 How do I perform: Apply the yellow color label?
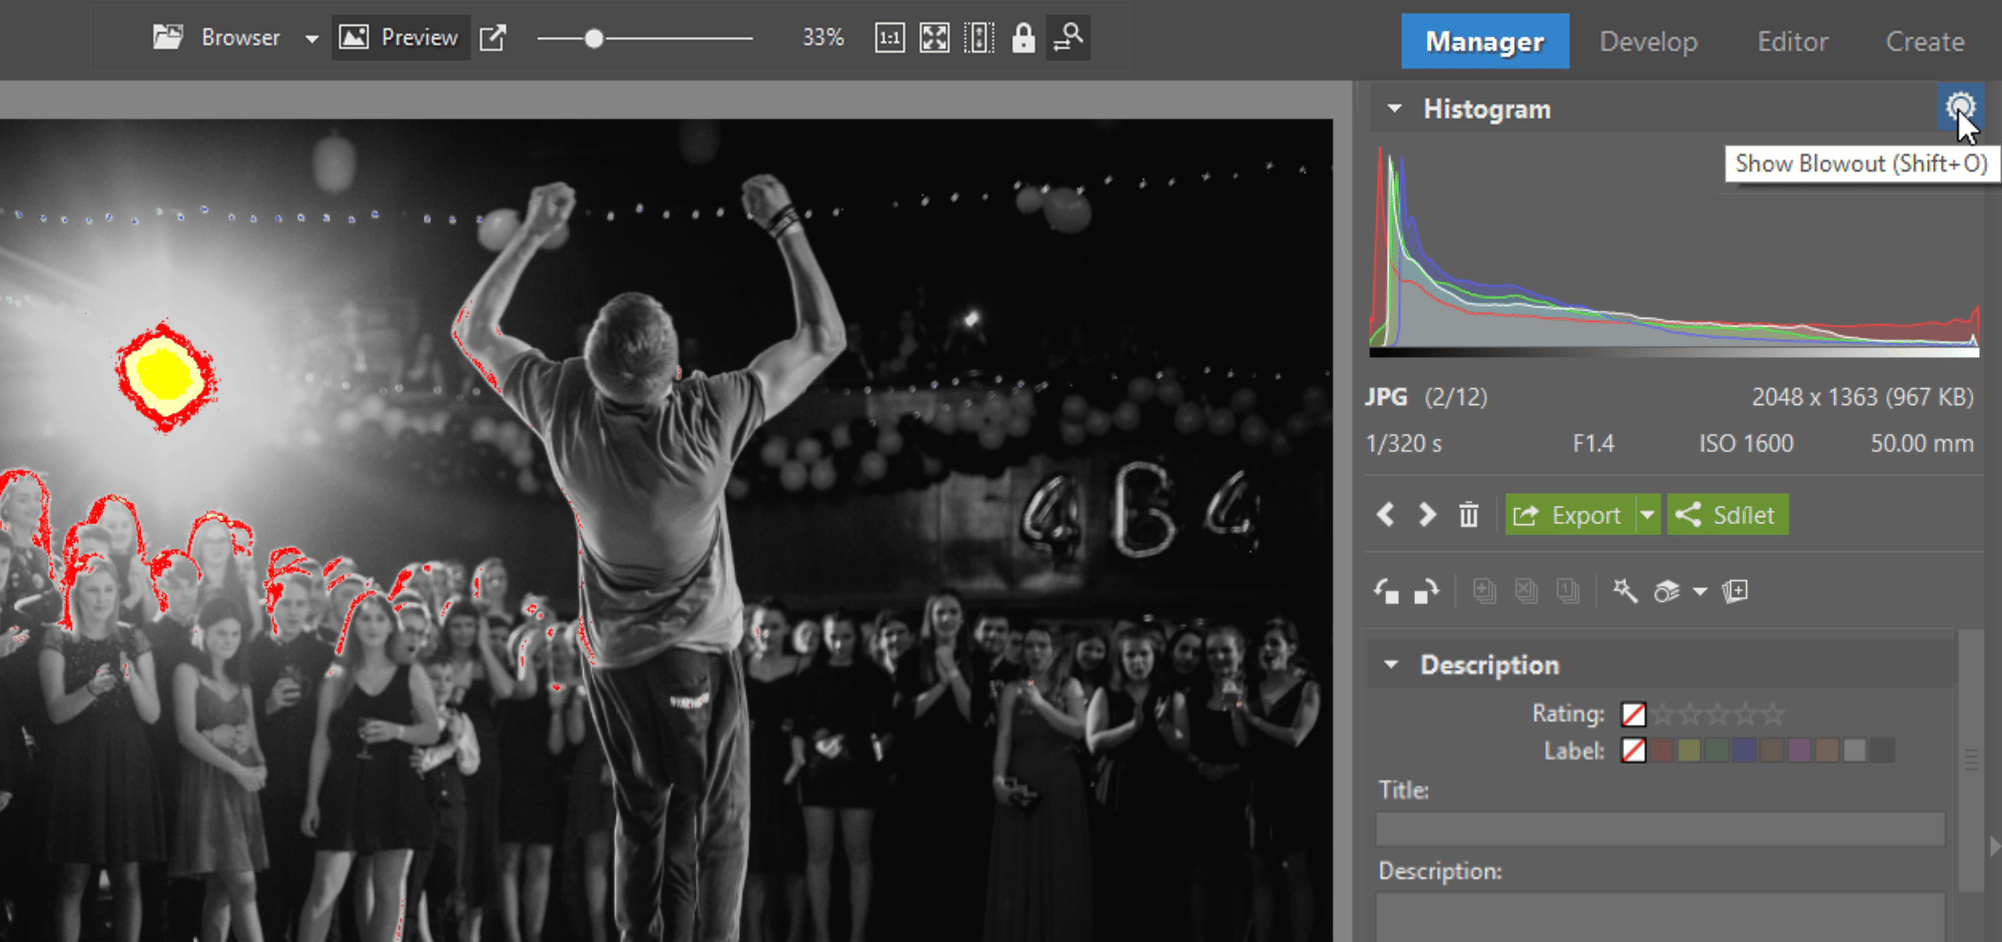click(1689, 750)
